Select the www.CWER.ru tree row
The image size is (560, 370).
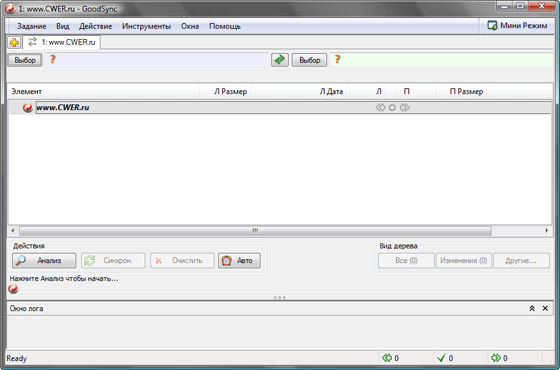coord(280,108)
